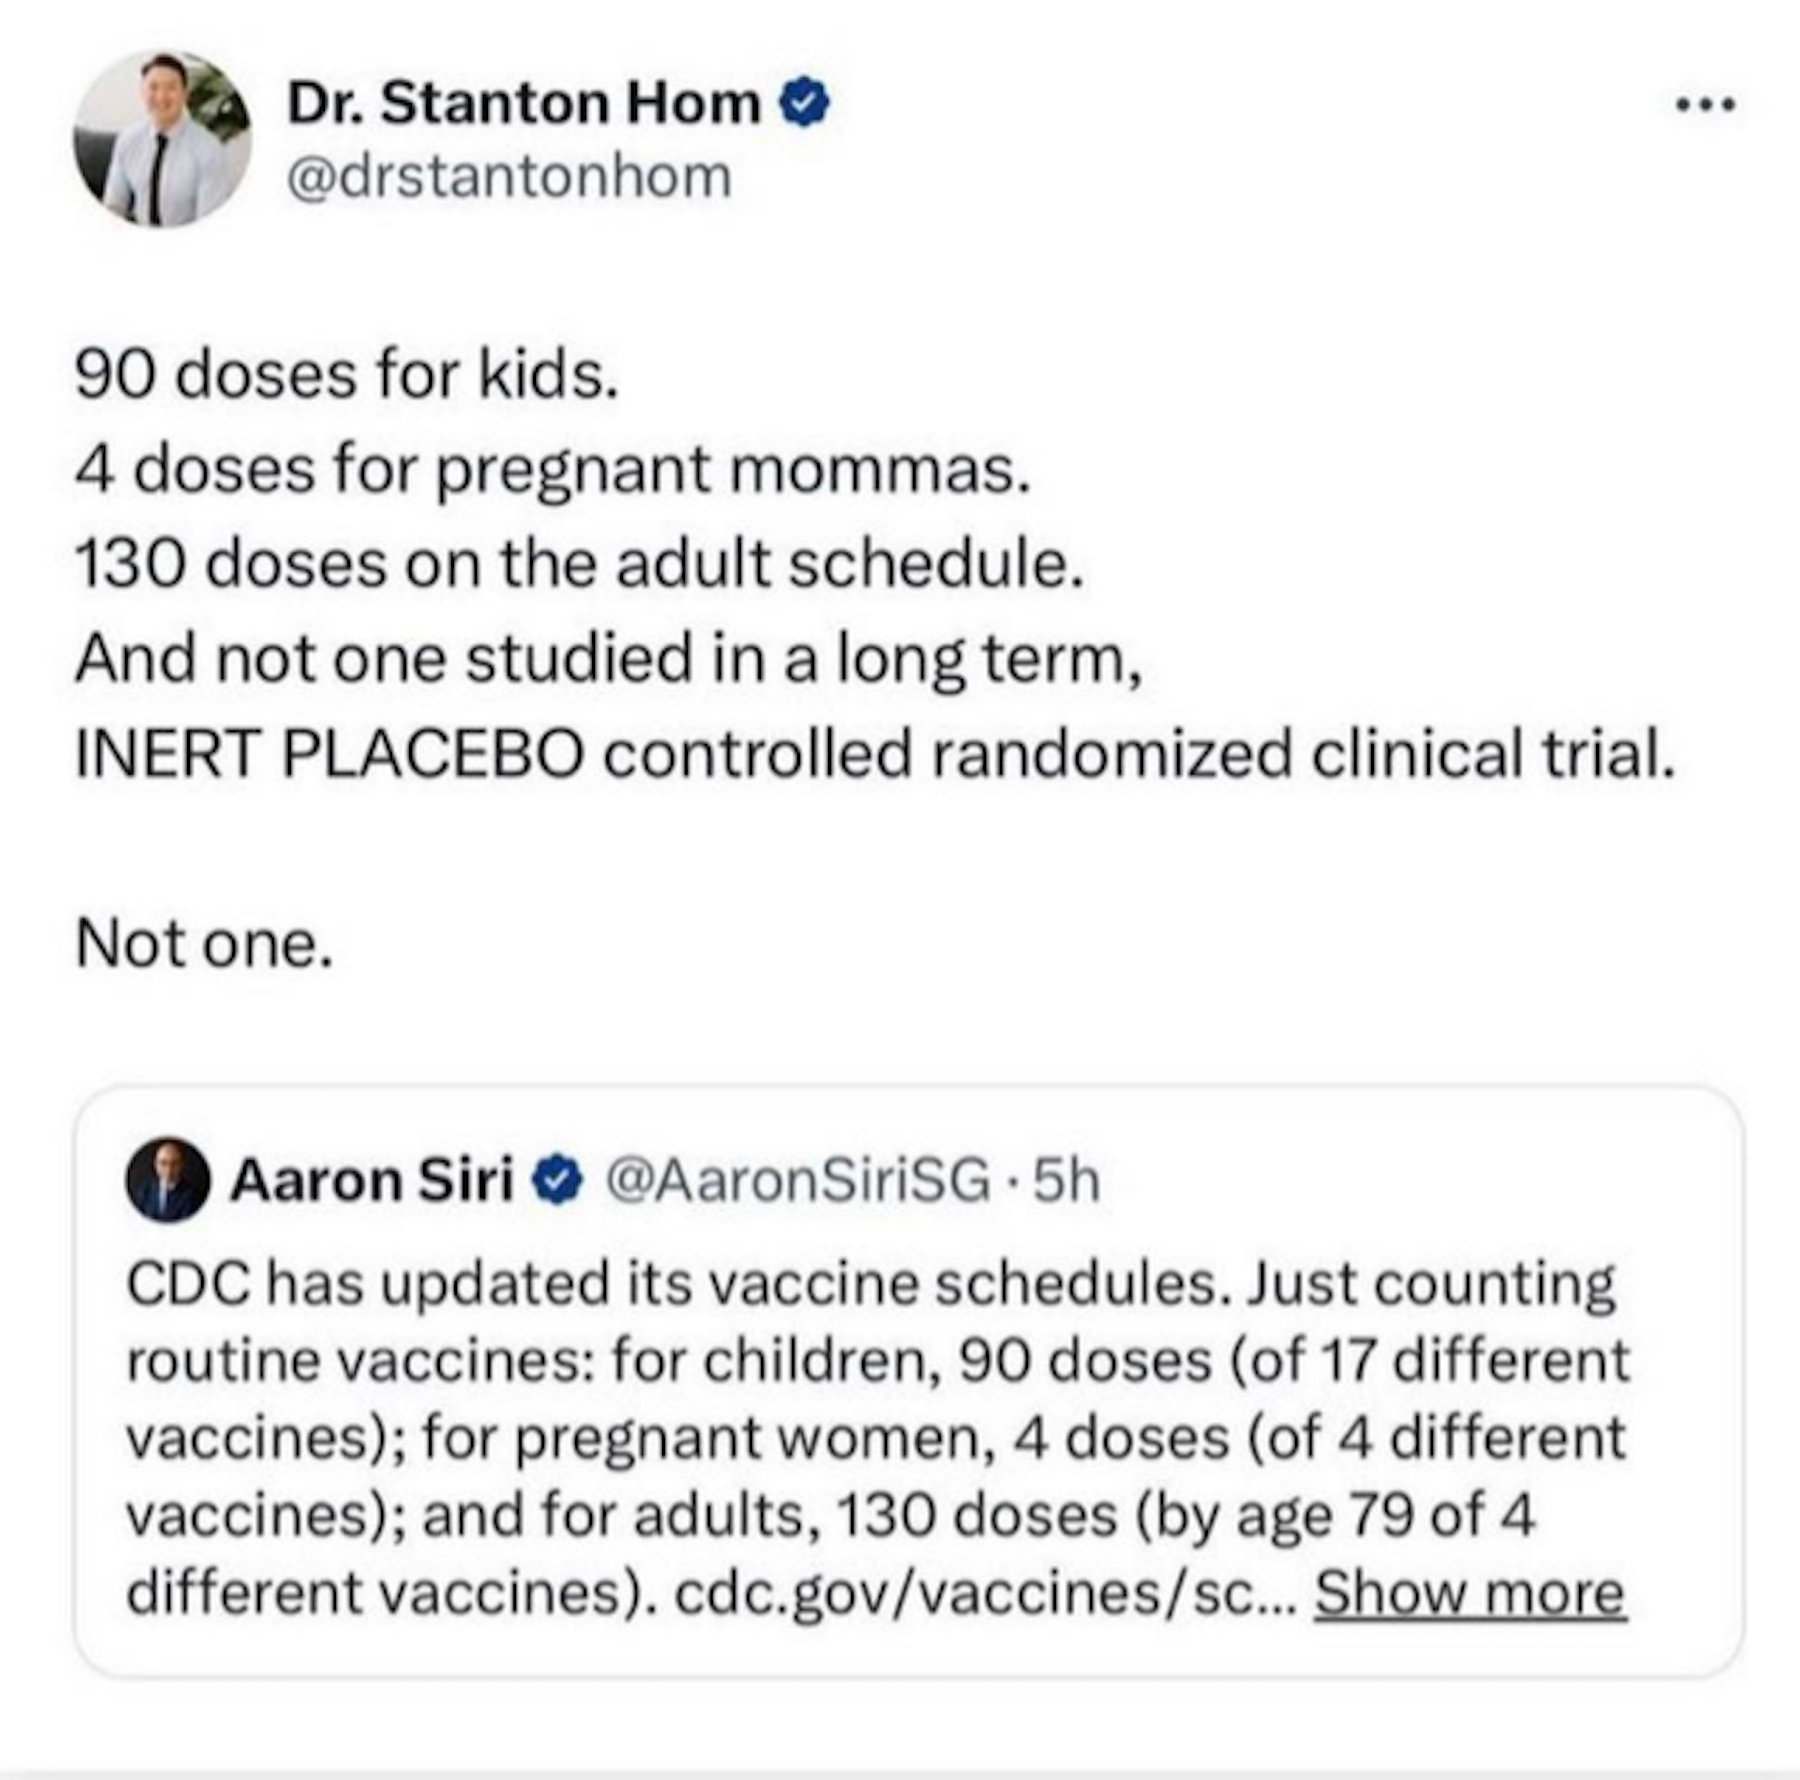Expand quoted post with Show more
Viewport: 1800px width, 1780px height.
pyautogui.click(x=1469, y=1593)
